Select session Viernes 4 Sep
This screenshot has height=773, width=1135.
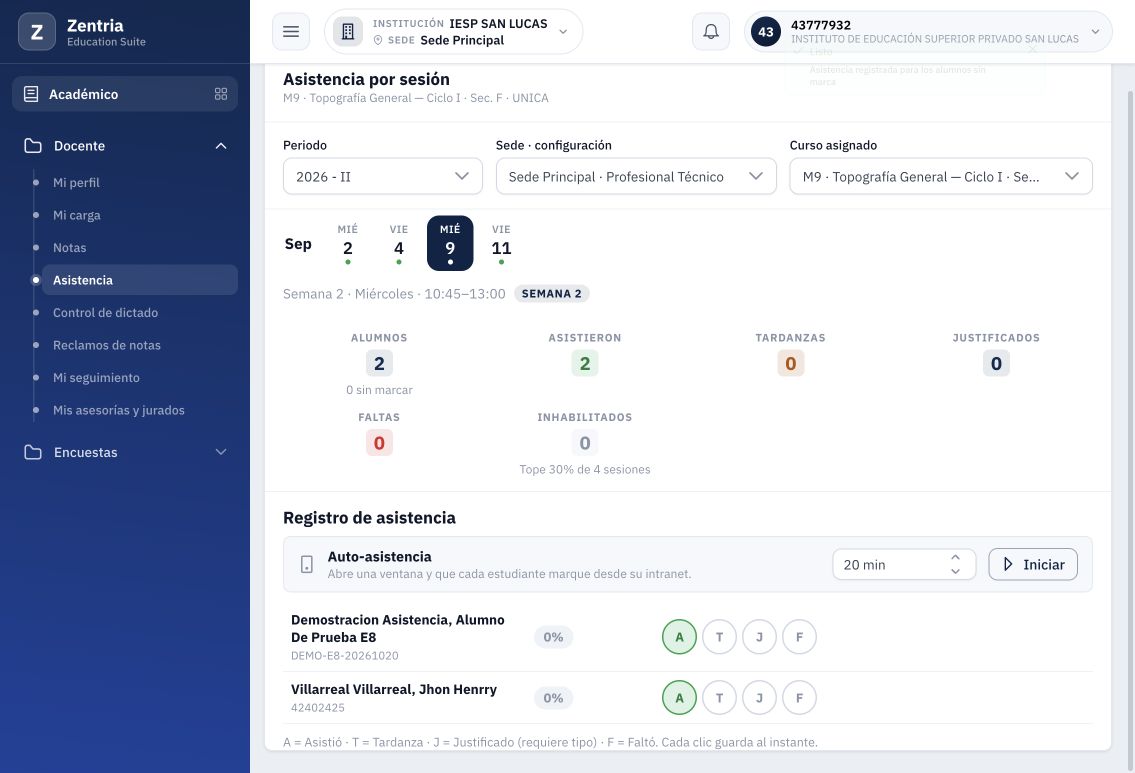pyautogui.click(x=399, y=243)
